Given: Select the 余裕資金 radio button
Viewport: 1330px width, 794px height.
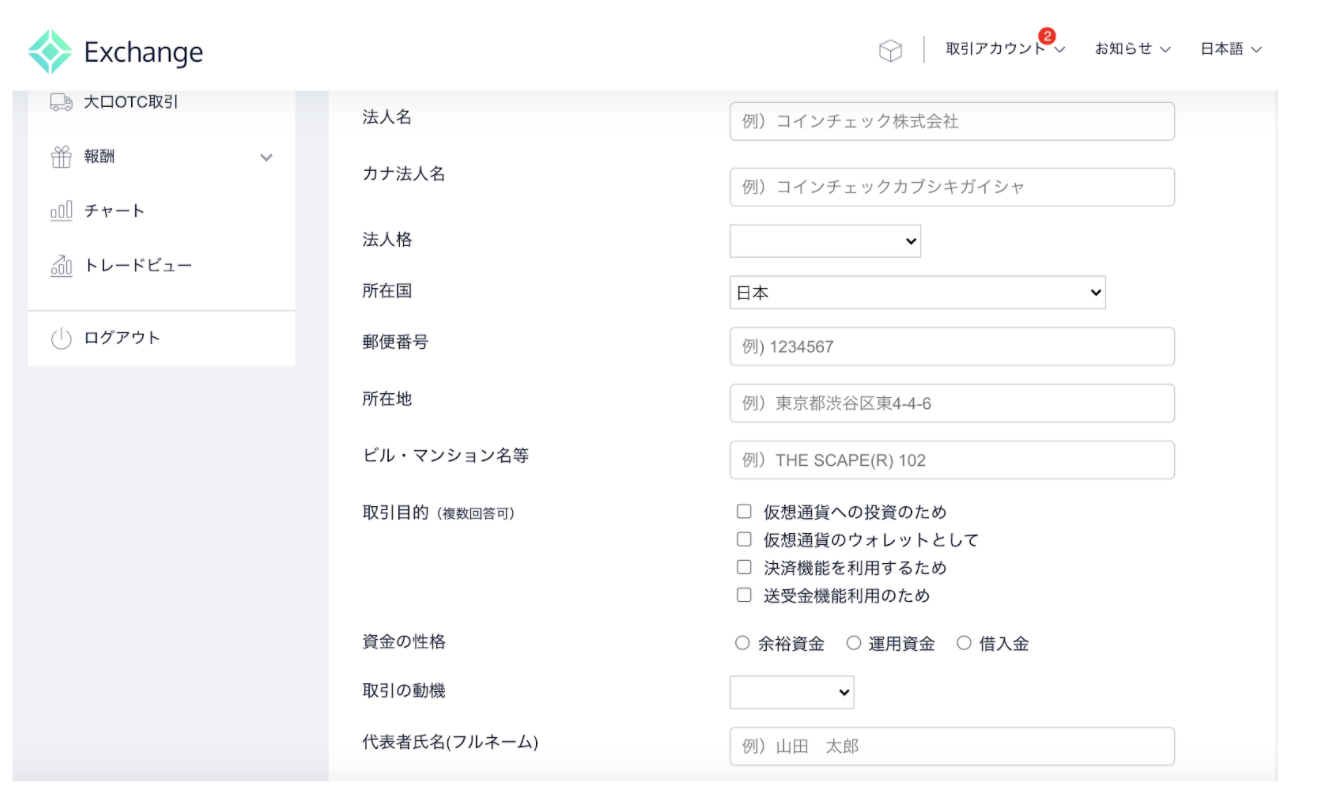Looking at the screenshot, I should (742, 643).
